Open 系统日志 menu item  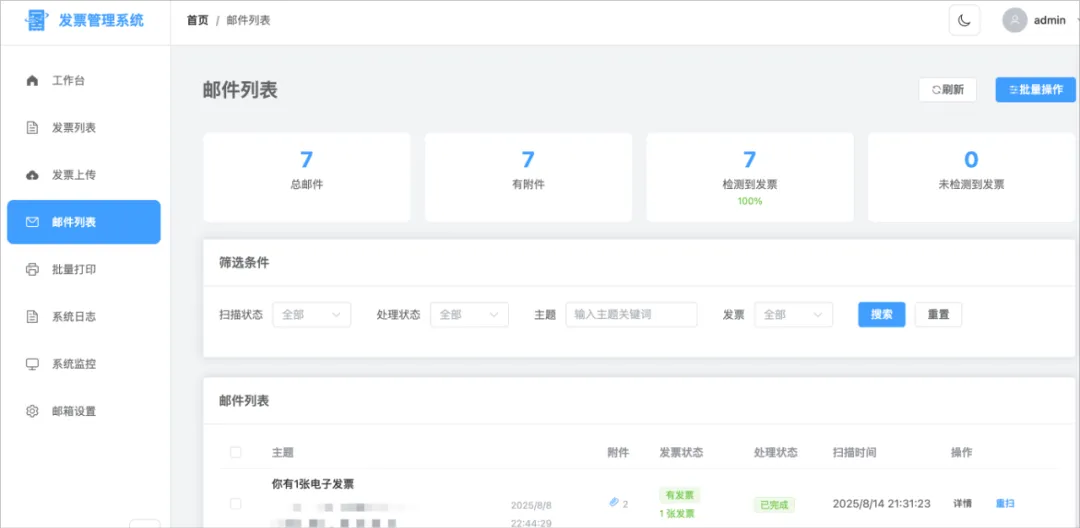coord(84,317)
